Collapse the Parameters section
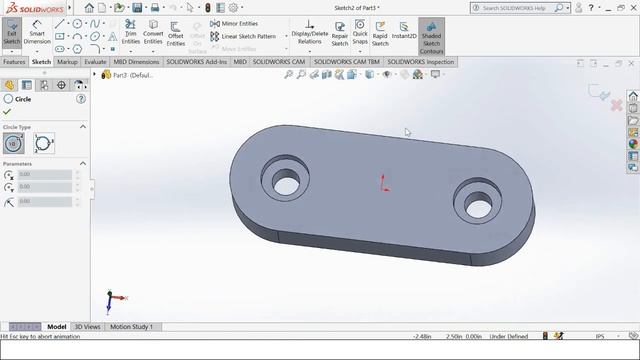This screenshot has width=640, height=360. pyautogui.click(x=83, y=164)
